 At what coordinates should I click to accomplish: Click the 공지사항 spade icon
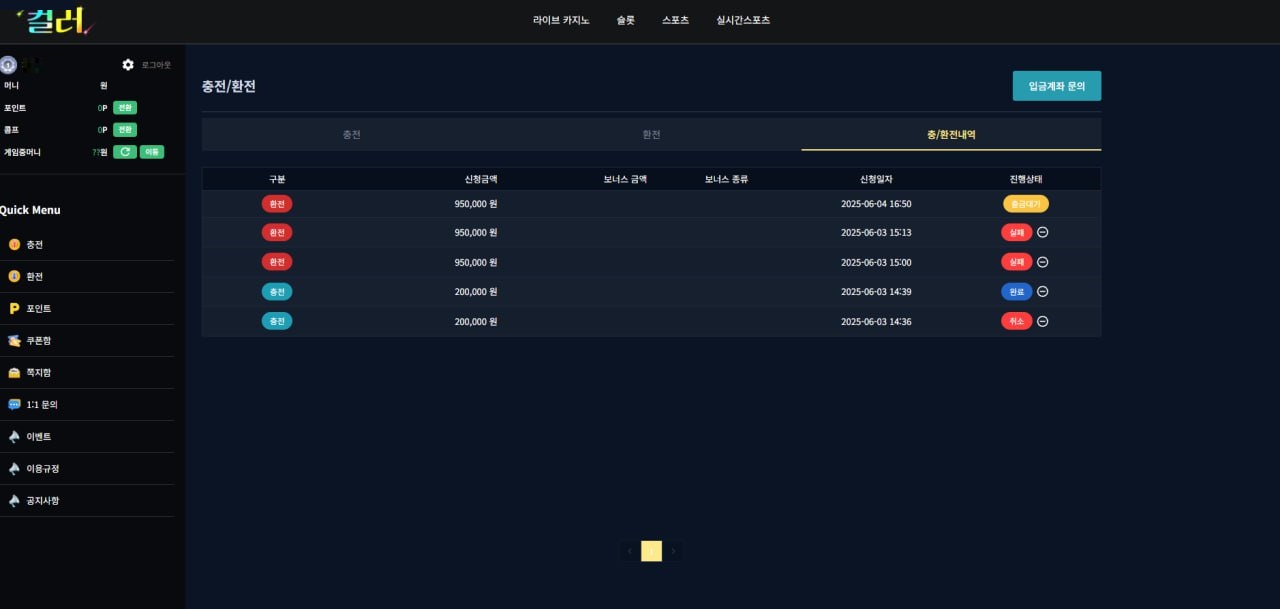click(x=14, y=500)
